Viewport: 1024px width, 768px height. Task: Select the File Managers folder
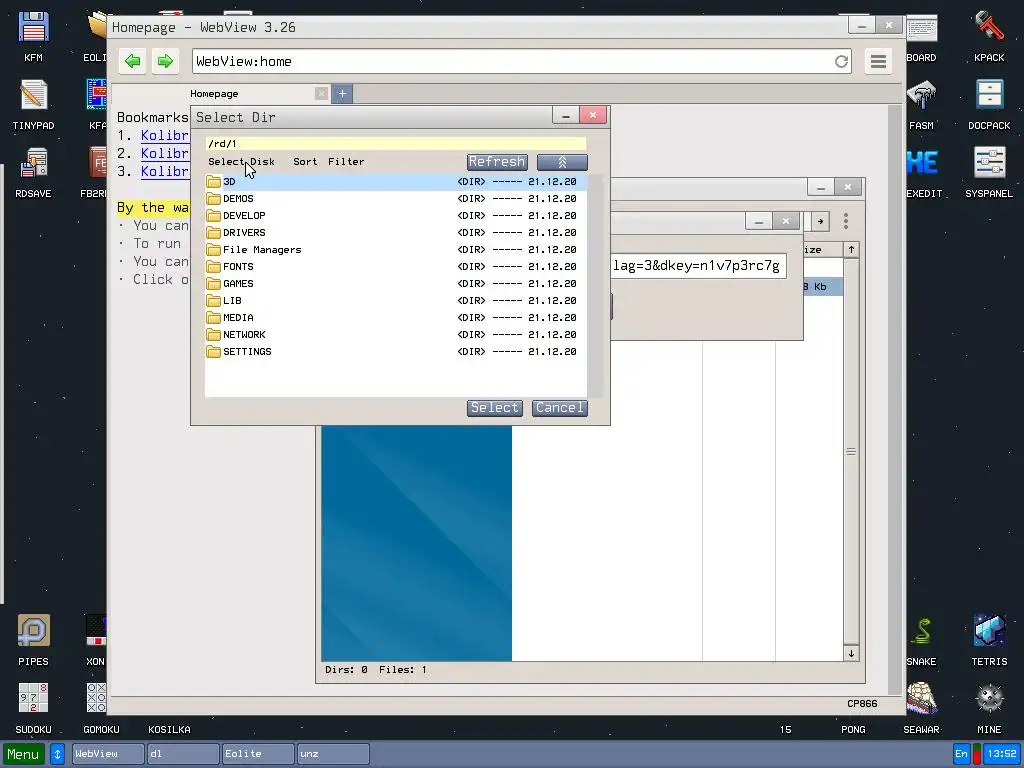tap(396, 249)
